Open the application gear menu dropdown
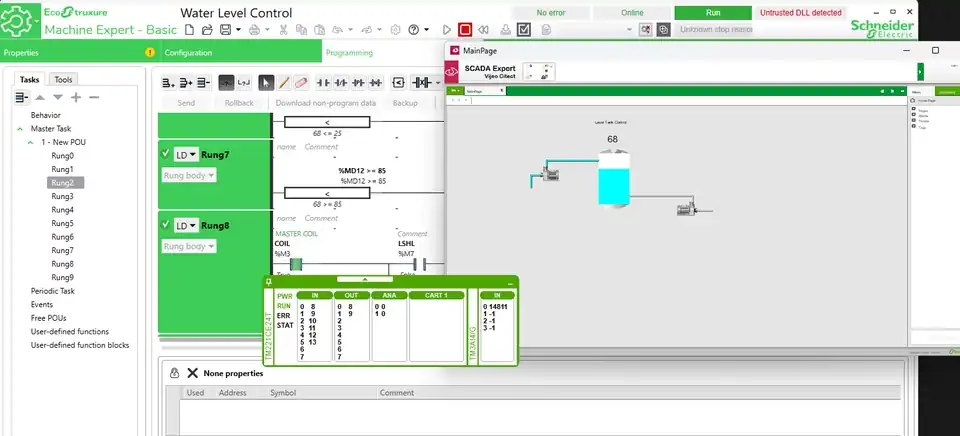The width and height of the screenshot is (960, 436). [37, 21]
